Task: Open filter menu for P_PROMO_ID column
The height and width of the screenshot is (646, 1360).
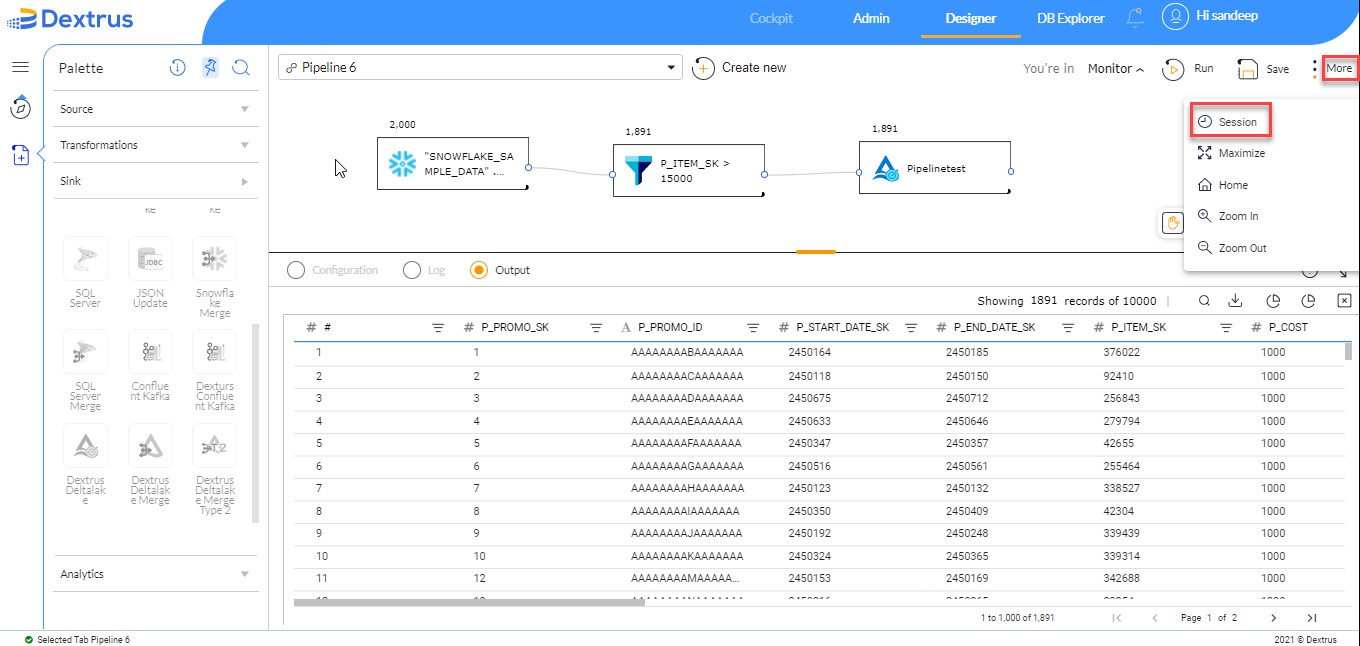Action: [x=753, y=327]
